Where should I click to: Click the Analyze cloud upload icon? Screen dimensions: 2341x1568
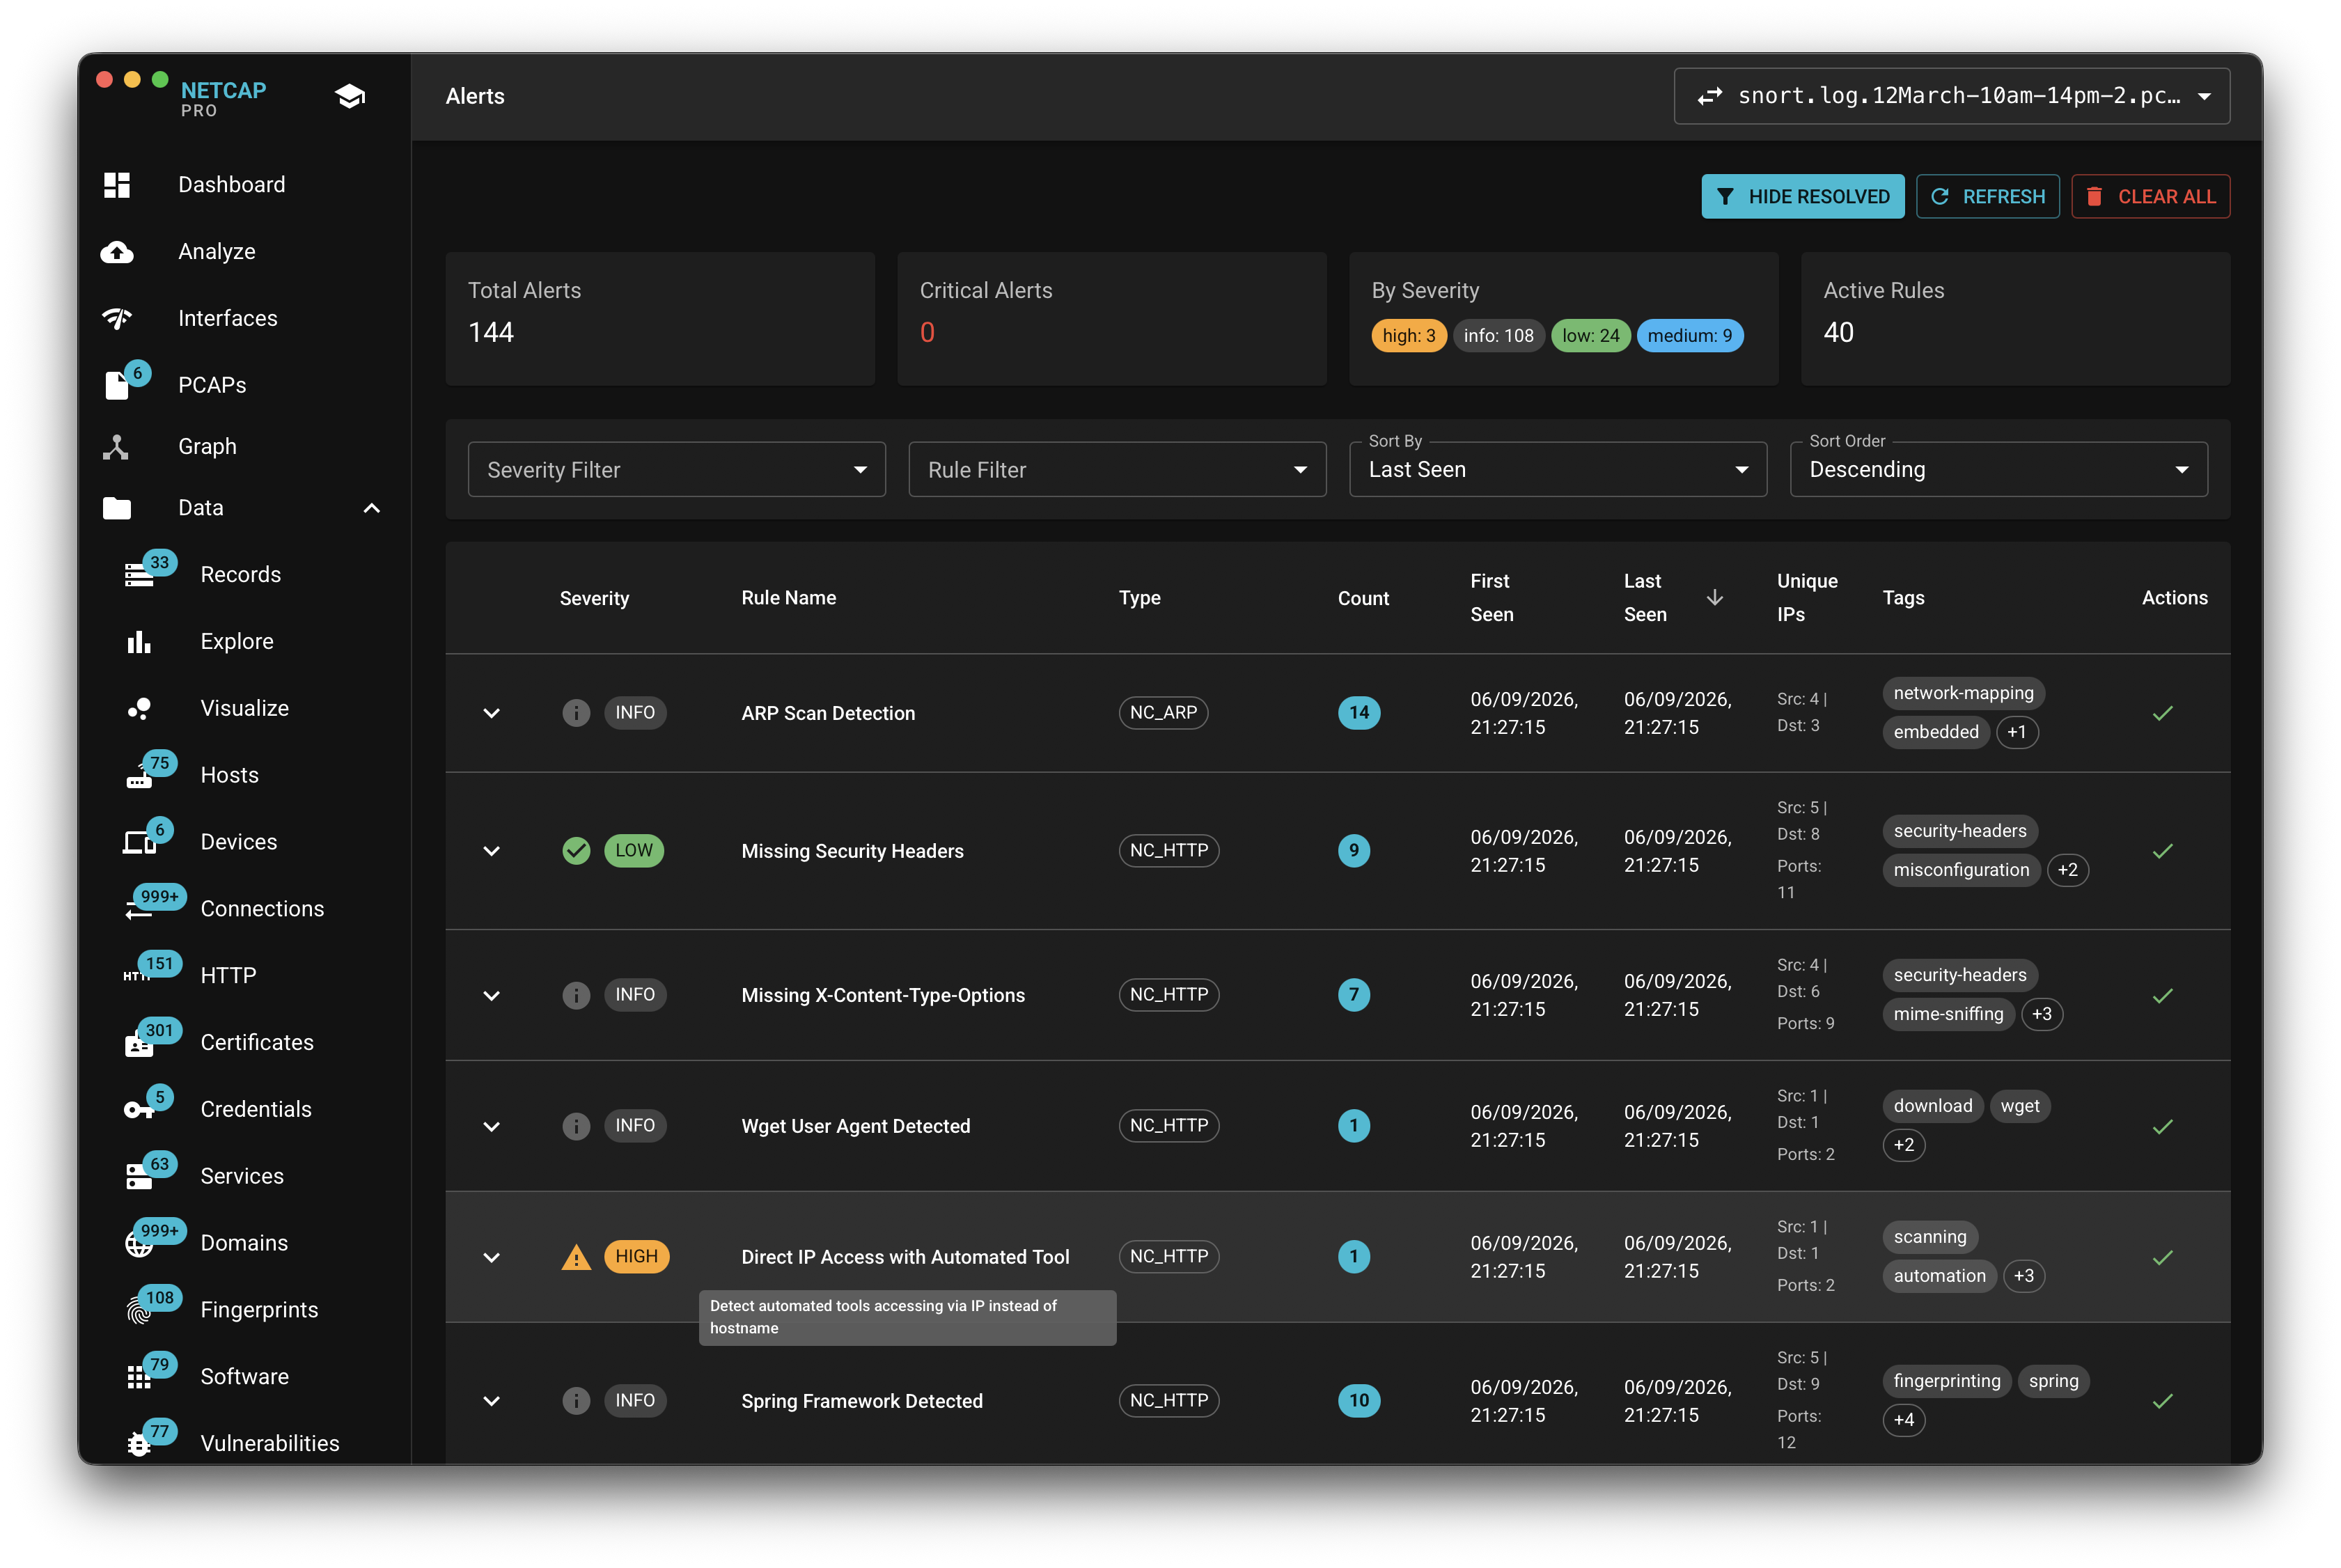pos(117,252)
